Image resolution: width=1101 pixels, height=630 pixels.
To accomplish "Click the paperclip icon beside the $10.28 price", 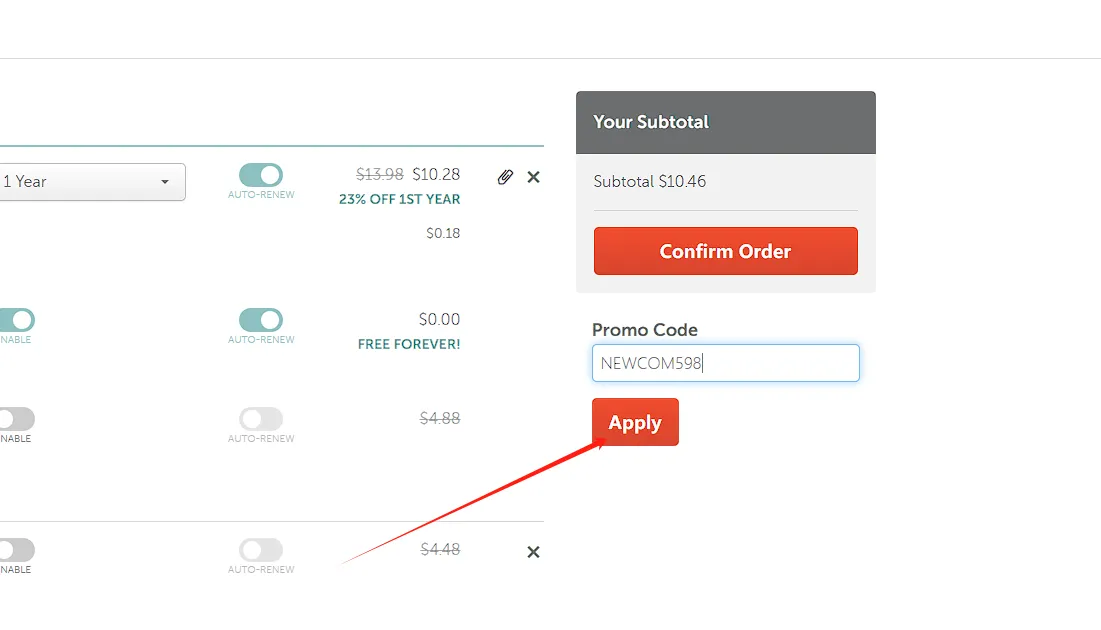I will pyautogui.click(x=505, y=177).
